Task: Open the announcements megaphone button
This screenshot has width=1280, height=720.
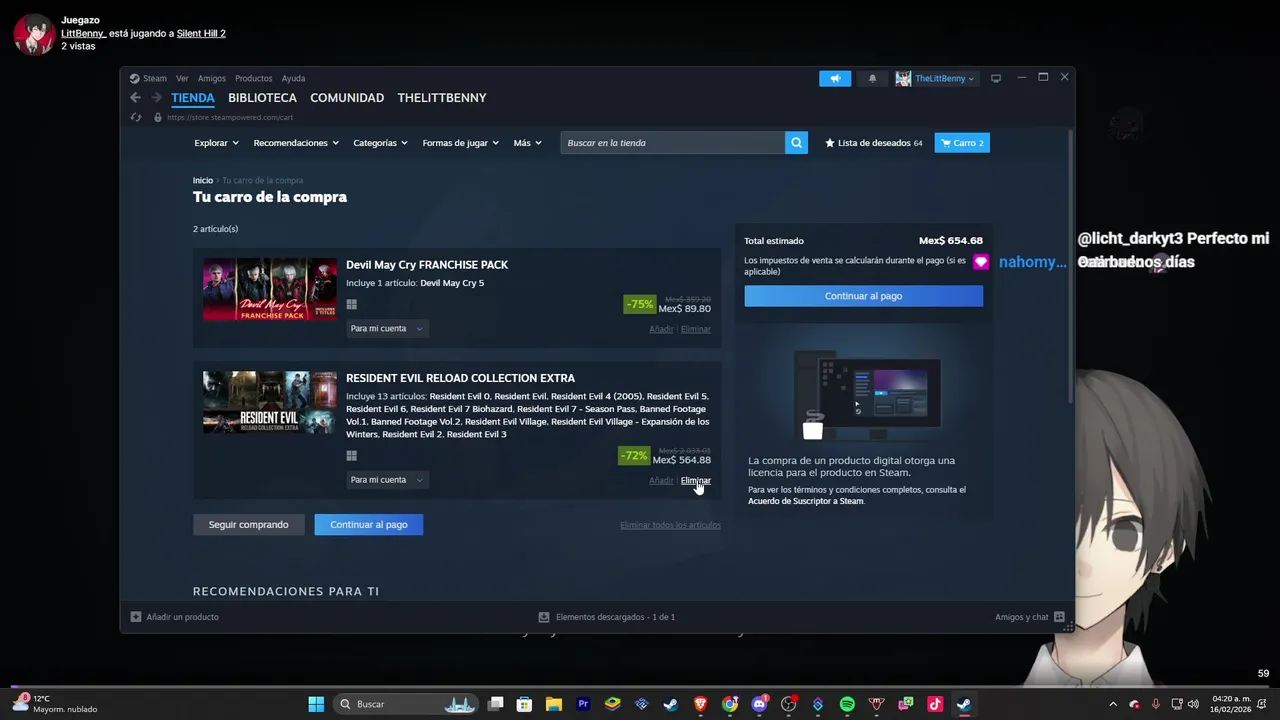Action: (835, 78)
